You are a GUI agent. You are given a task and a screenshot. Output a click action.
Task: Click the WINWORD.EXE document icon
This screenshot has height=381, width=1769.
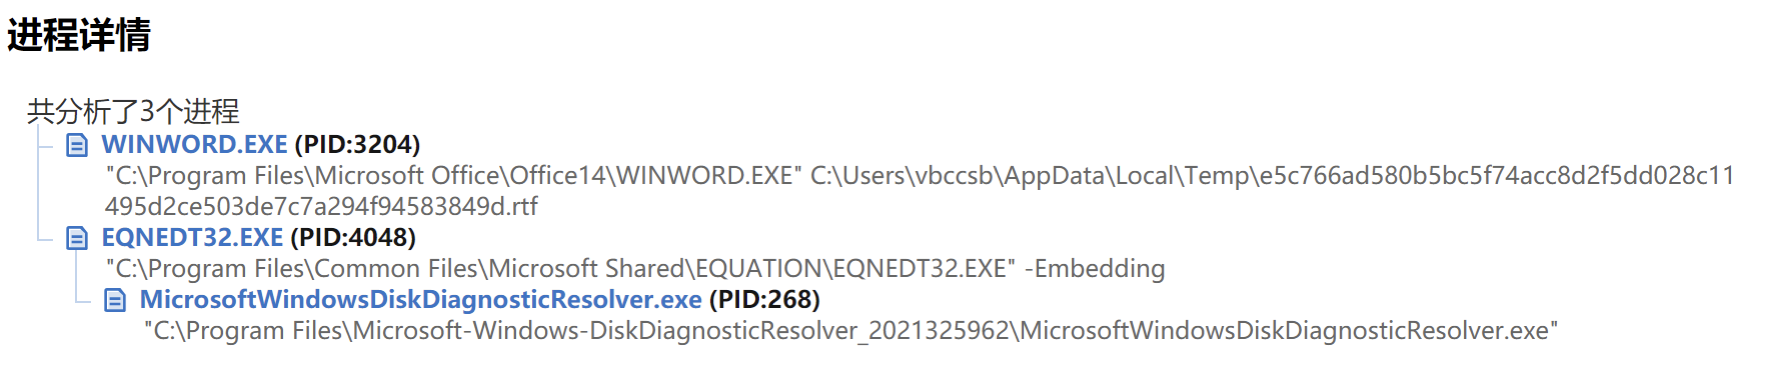77,146
